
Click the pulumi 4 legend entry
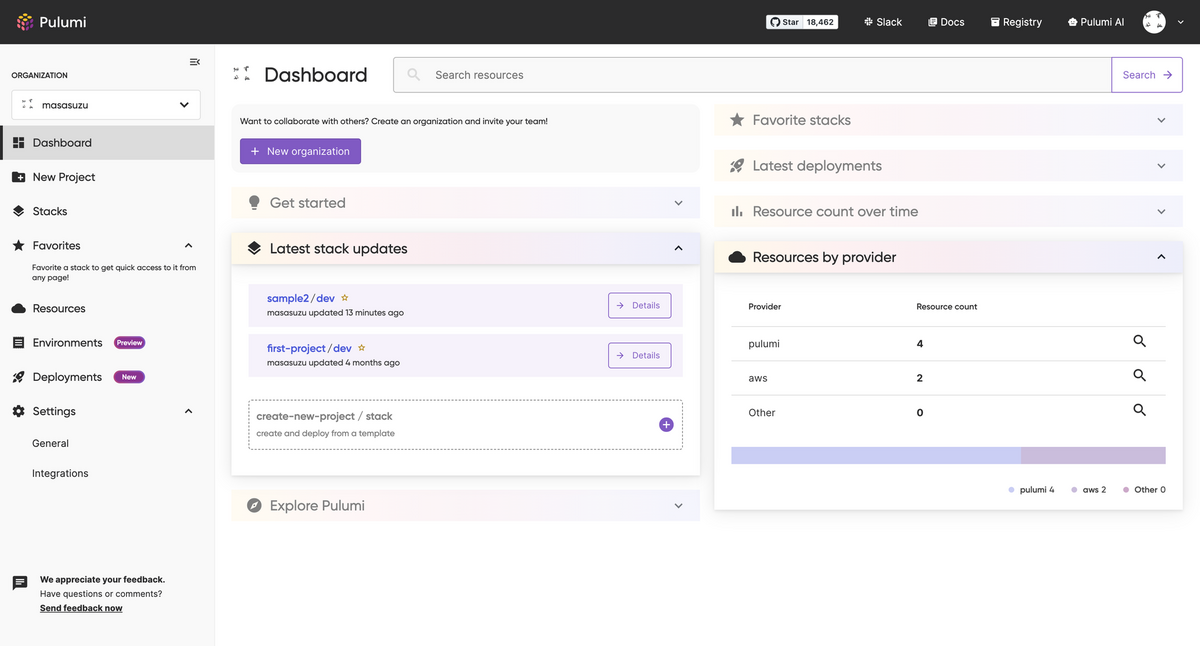coord(1032,490)
